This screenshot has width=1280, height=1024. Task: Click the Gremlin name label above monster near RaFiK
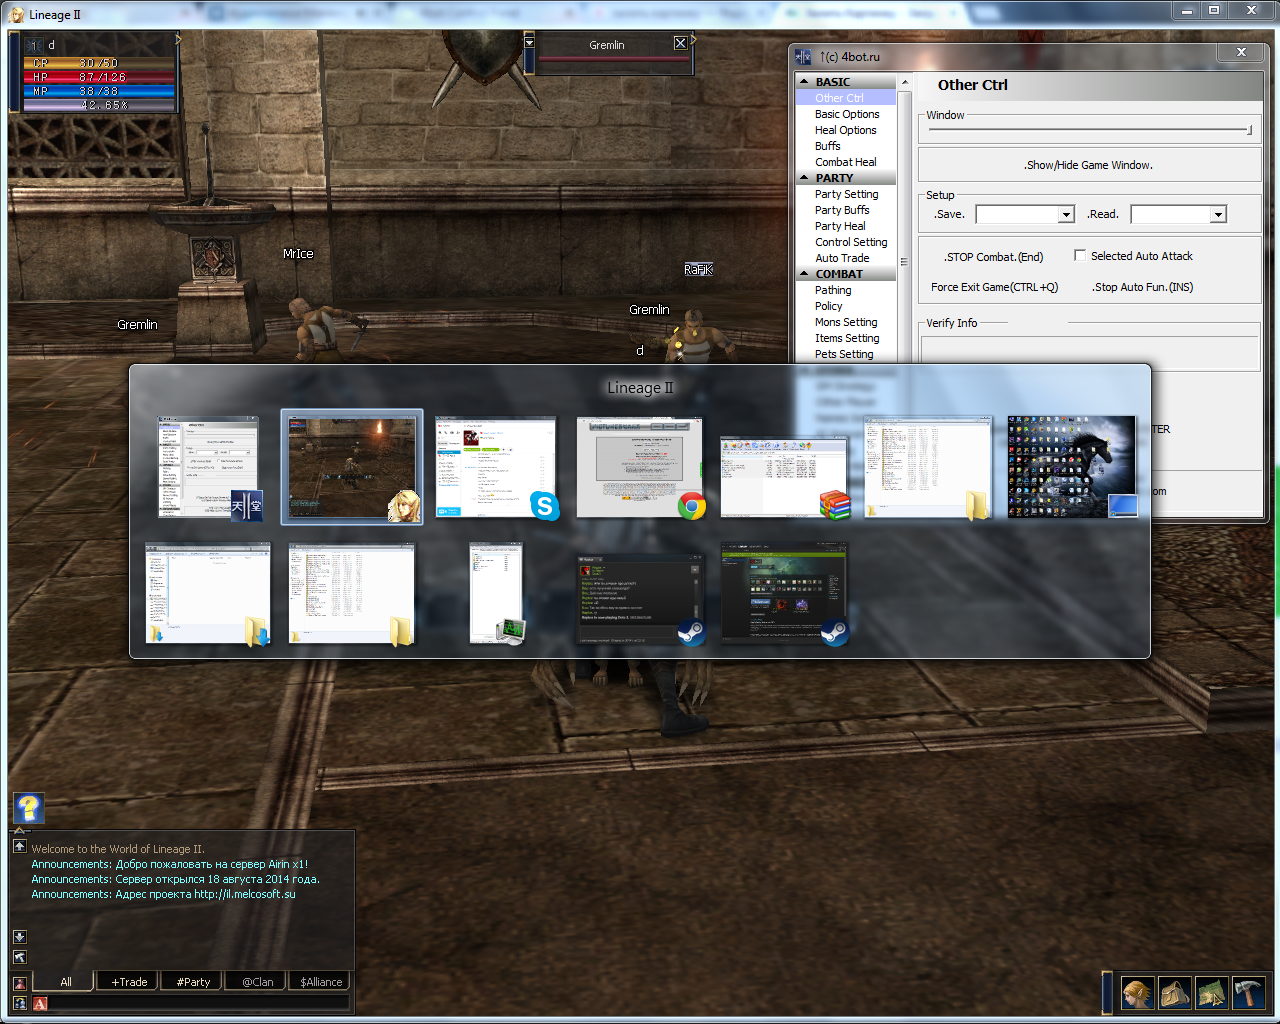point(649,310)
